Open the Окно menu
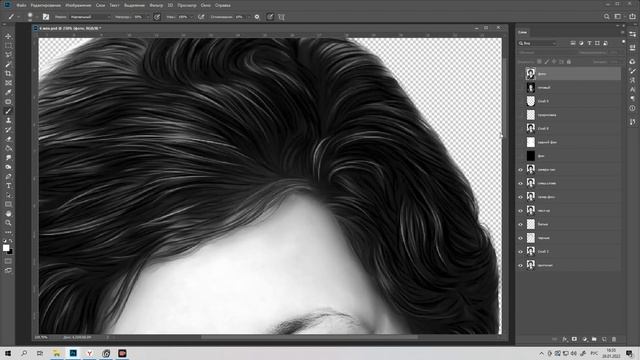 [206, 5]
